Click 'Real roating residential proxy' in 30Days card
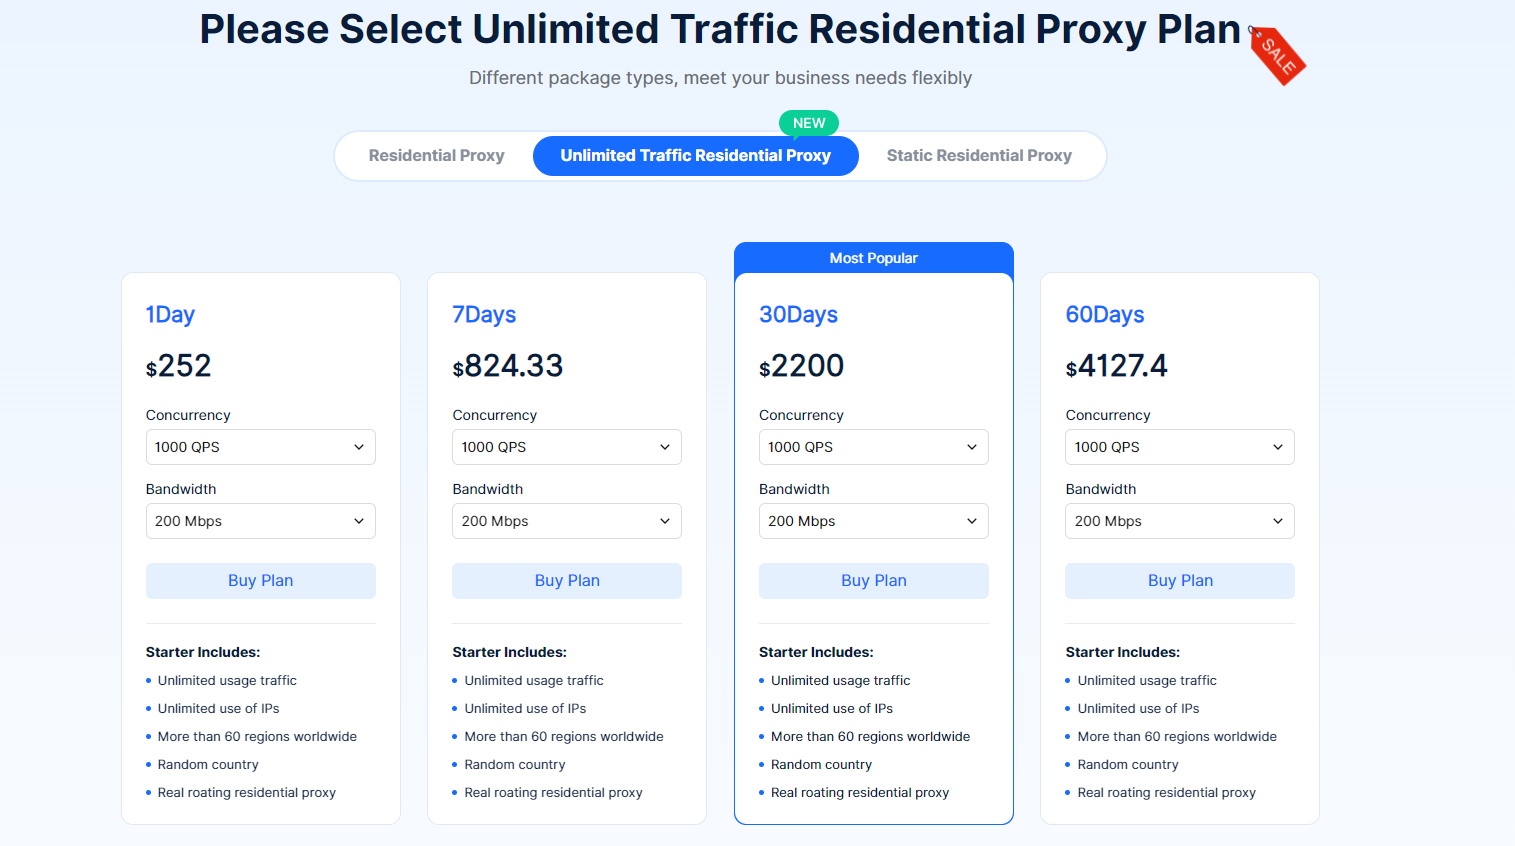 860,792
